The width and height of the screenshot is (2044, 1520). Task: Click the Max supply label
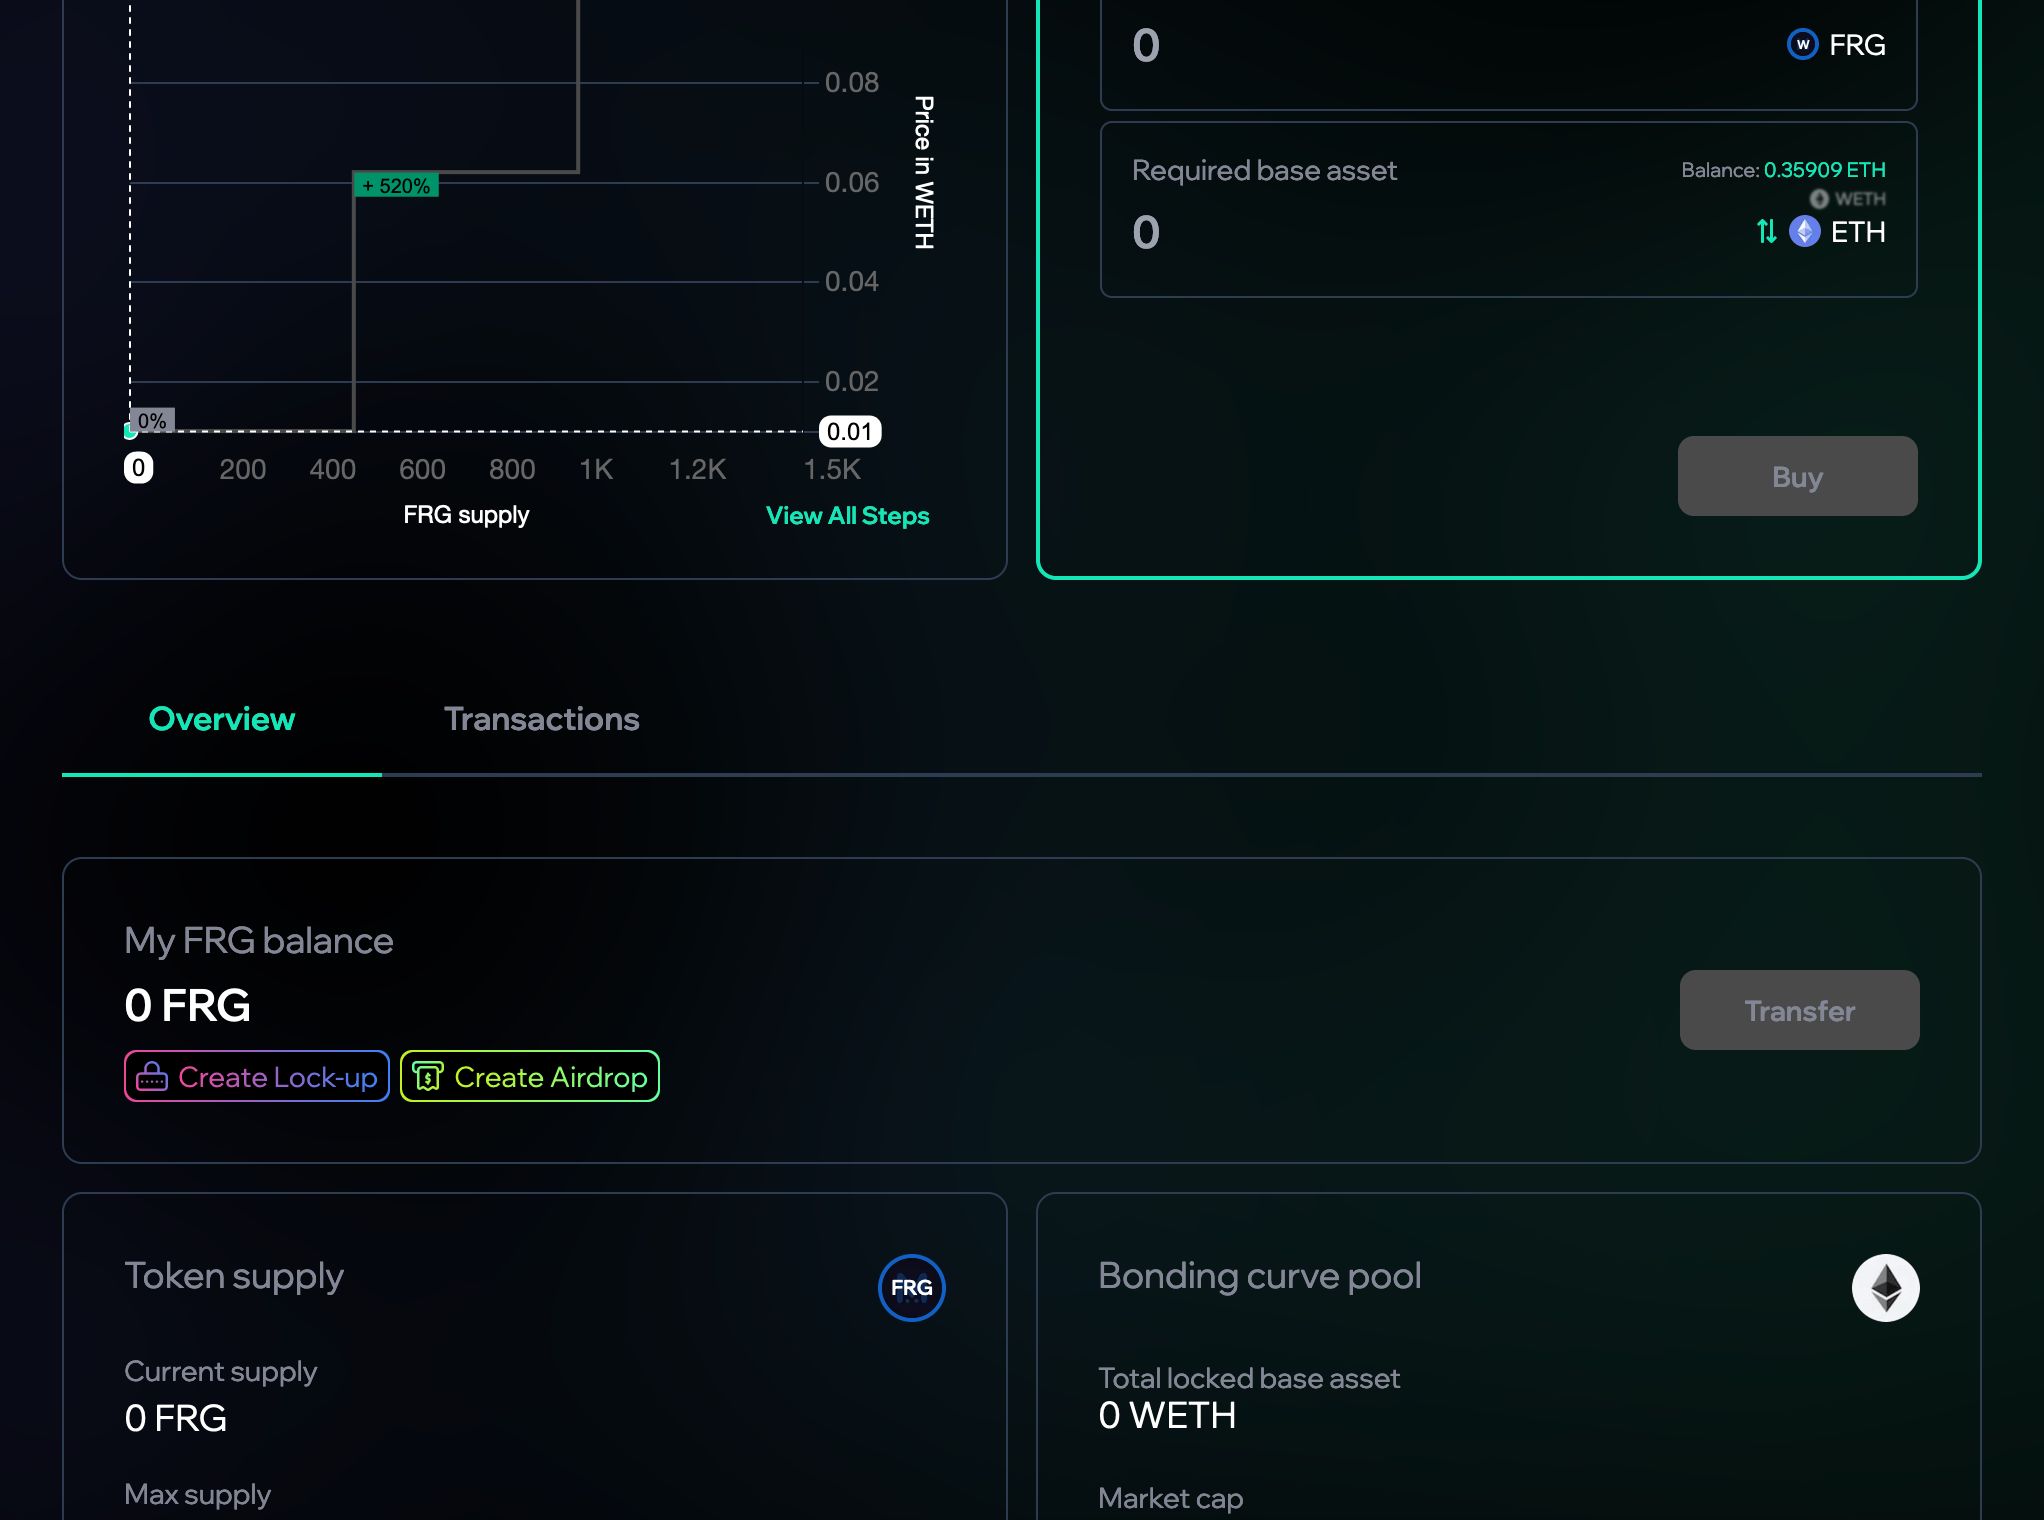point(197,1494)
